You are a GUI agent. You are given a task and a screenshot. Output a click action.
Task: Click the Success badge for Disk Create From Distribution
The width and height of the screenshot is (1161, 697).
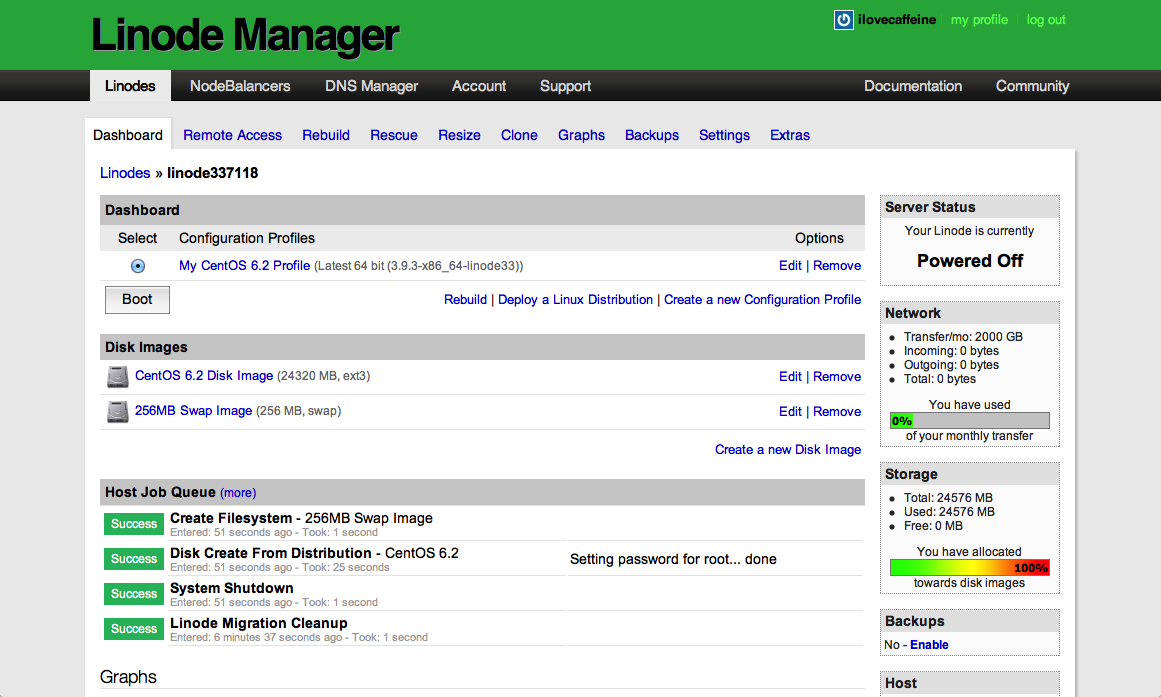134,558
